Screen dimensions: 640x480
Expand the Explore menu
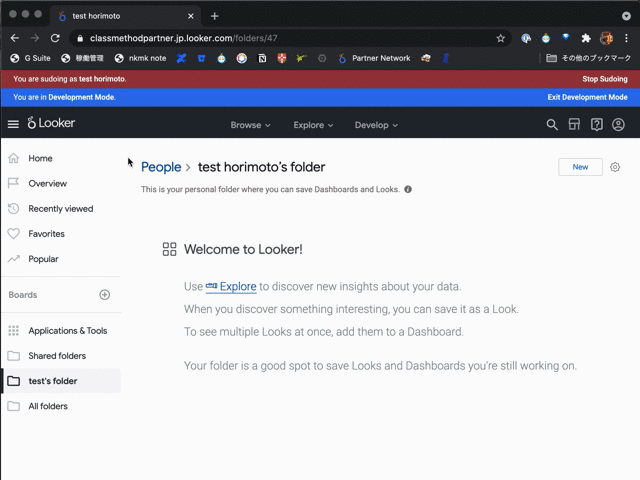tap(313, 125)
